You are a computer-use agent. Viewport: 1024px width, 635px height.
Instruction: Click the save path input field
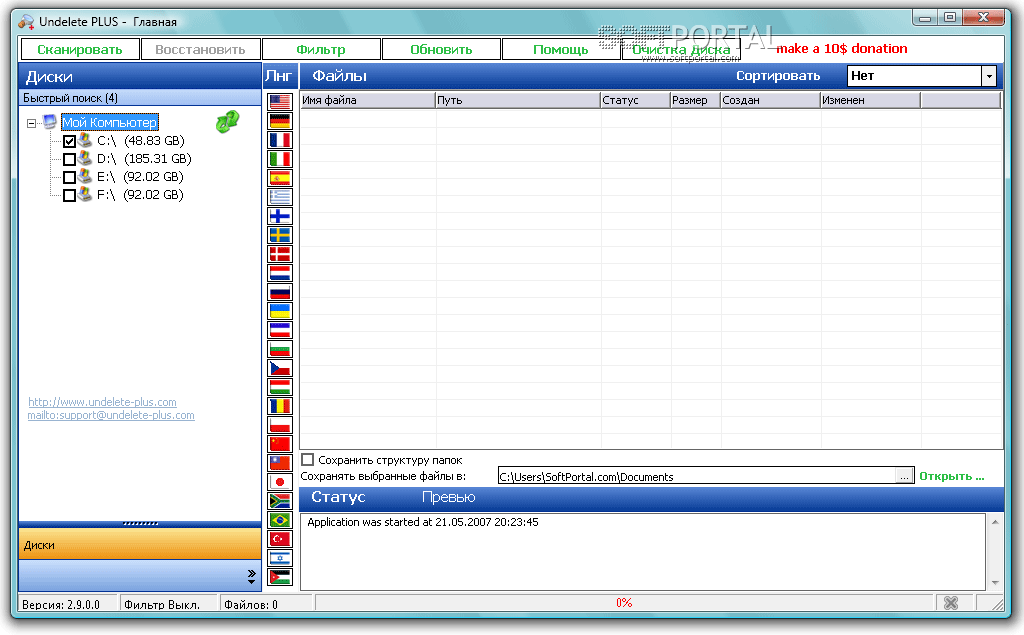pos(697,476)
